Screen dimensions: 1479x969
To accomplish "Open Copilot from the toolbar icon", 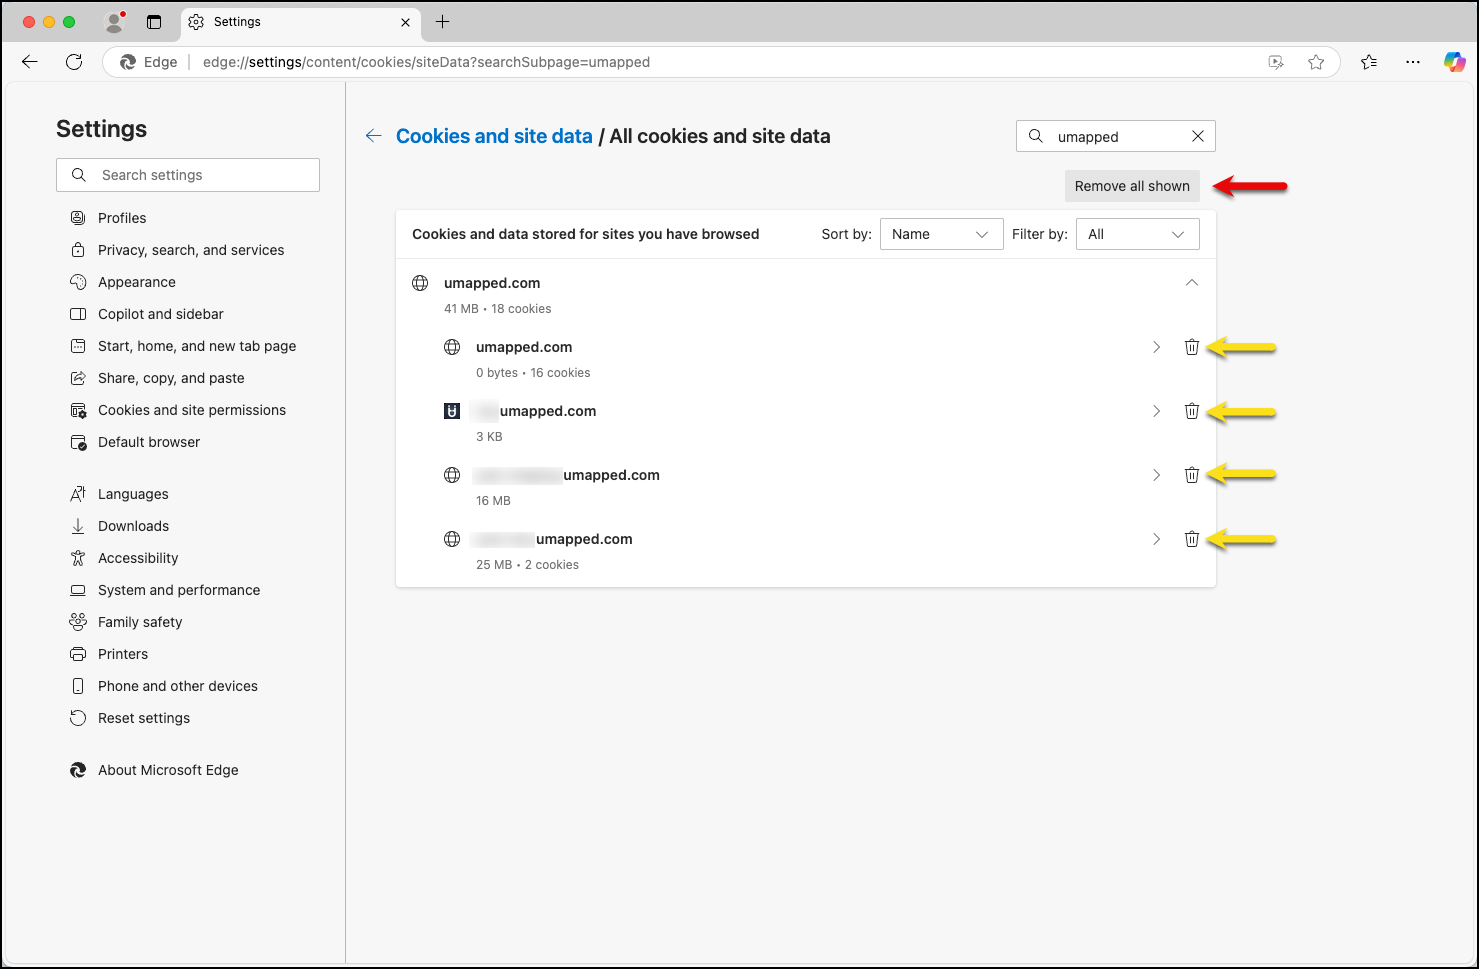I will point(1455,62).
